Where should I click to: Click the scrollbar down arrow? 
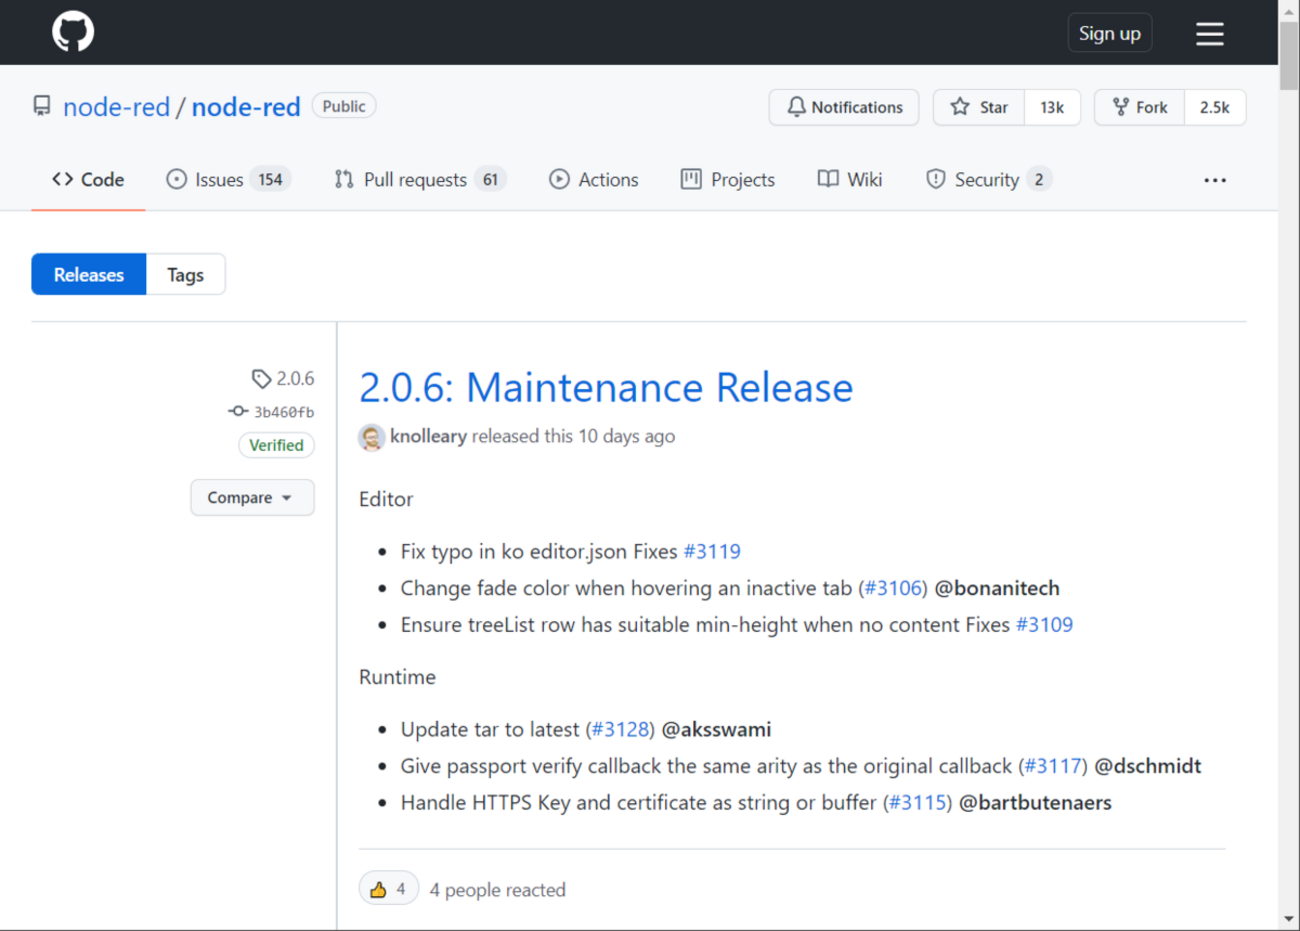click(x=1289, y=919)
